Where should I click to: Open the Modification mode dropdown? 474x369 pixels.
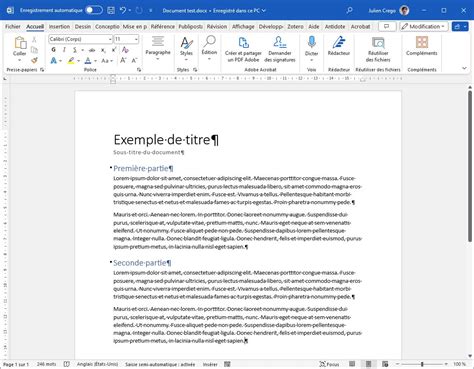click(423, 26)
